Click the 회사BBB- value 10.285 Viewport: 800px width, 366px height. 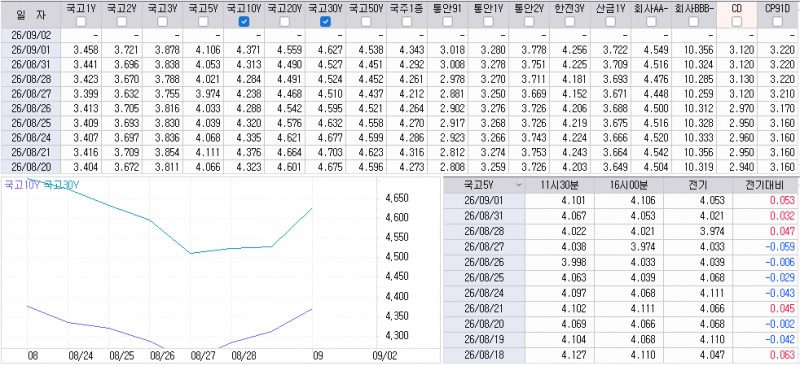(698, 79)
